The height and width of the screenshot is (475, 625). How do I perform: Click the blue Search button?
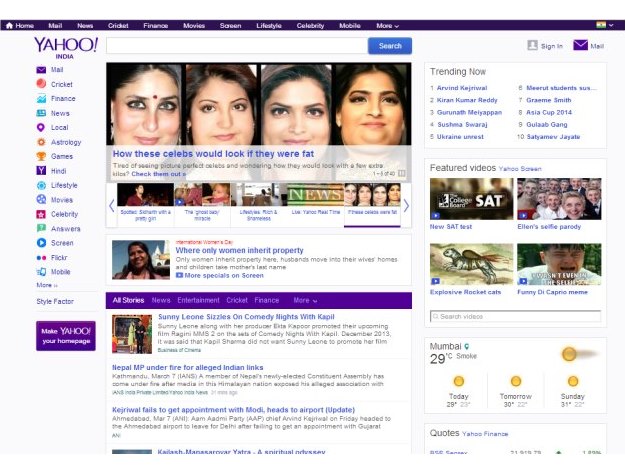pyautogui.click(x=390, y=46)
